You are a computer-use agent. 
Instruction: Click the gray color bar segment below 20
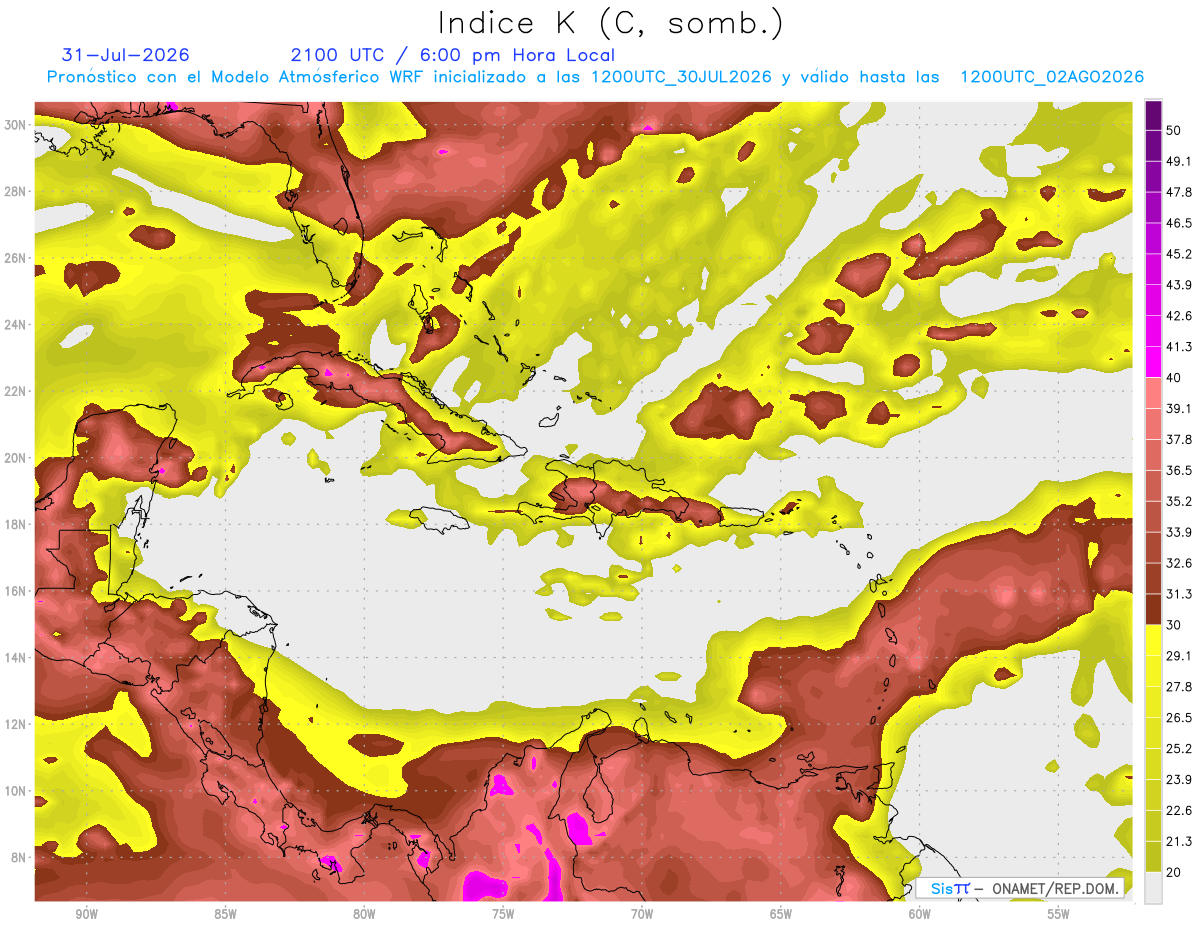point(1153,888)
